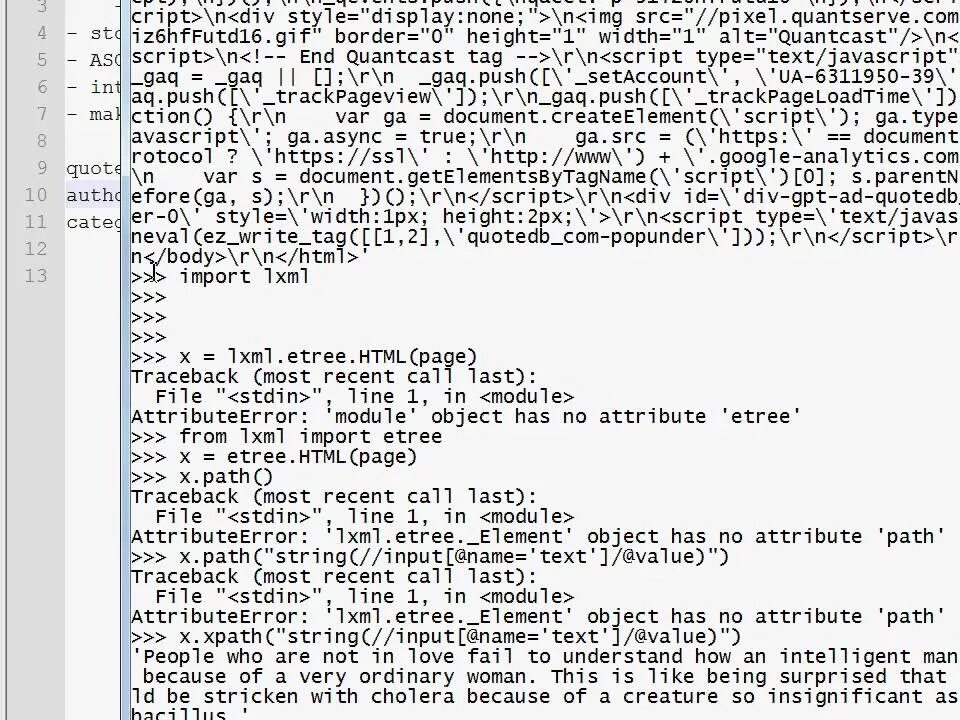
Task: Click the 'categ' line in the editor
Action: click(94, 222)
